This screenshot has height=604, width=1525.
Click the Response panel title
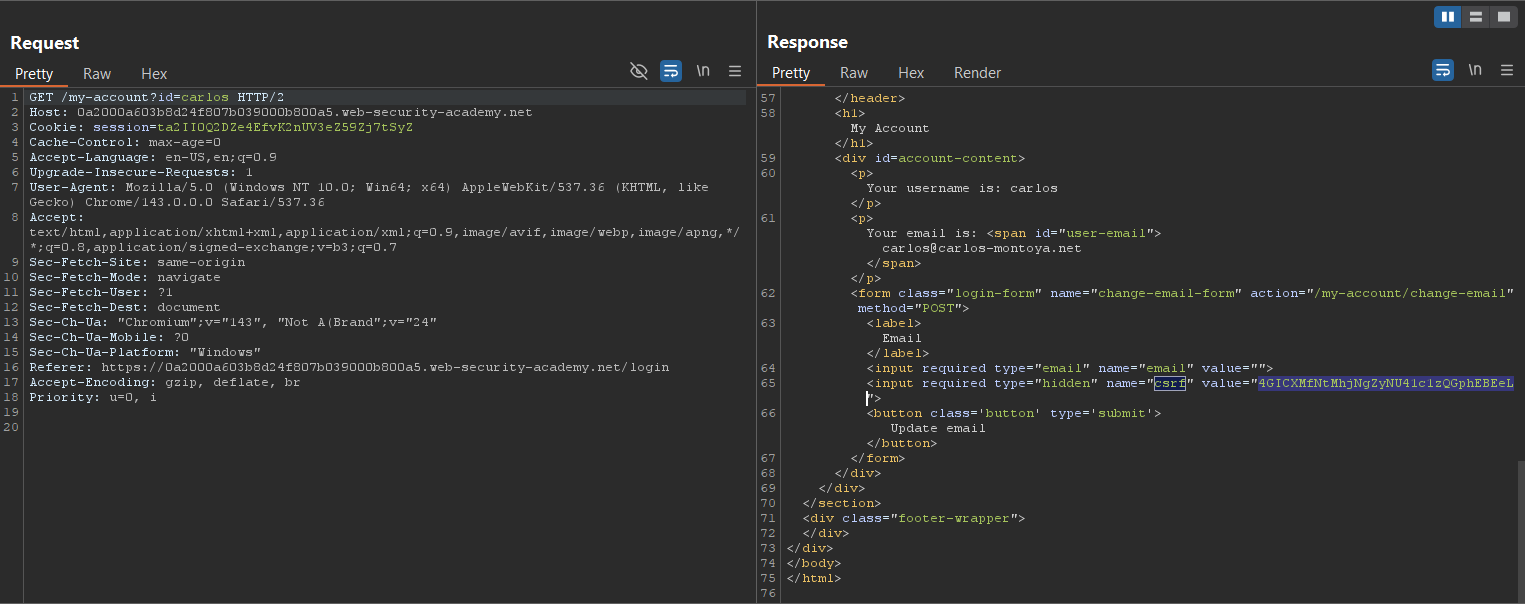[x=807, y=42]
